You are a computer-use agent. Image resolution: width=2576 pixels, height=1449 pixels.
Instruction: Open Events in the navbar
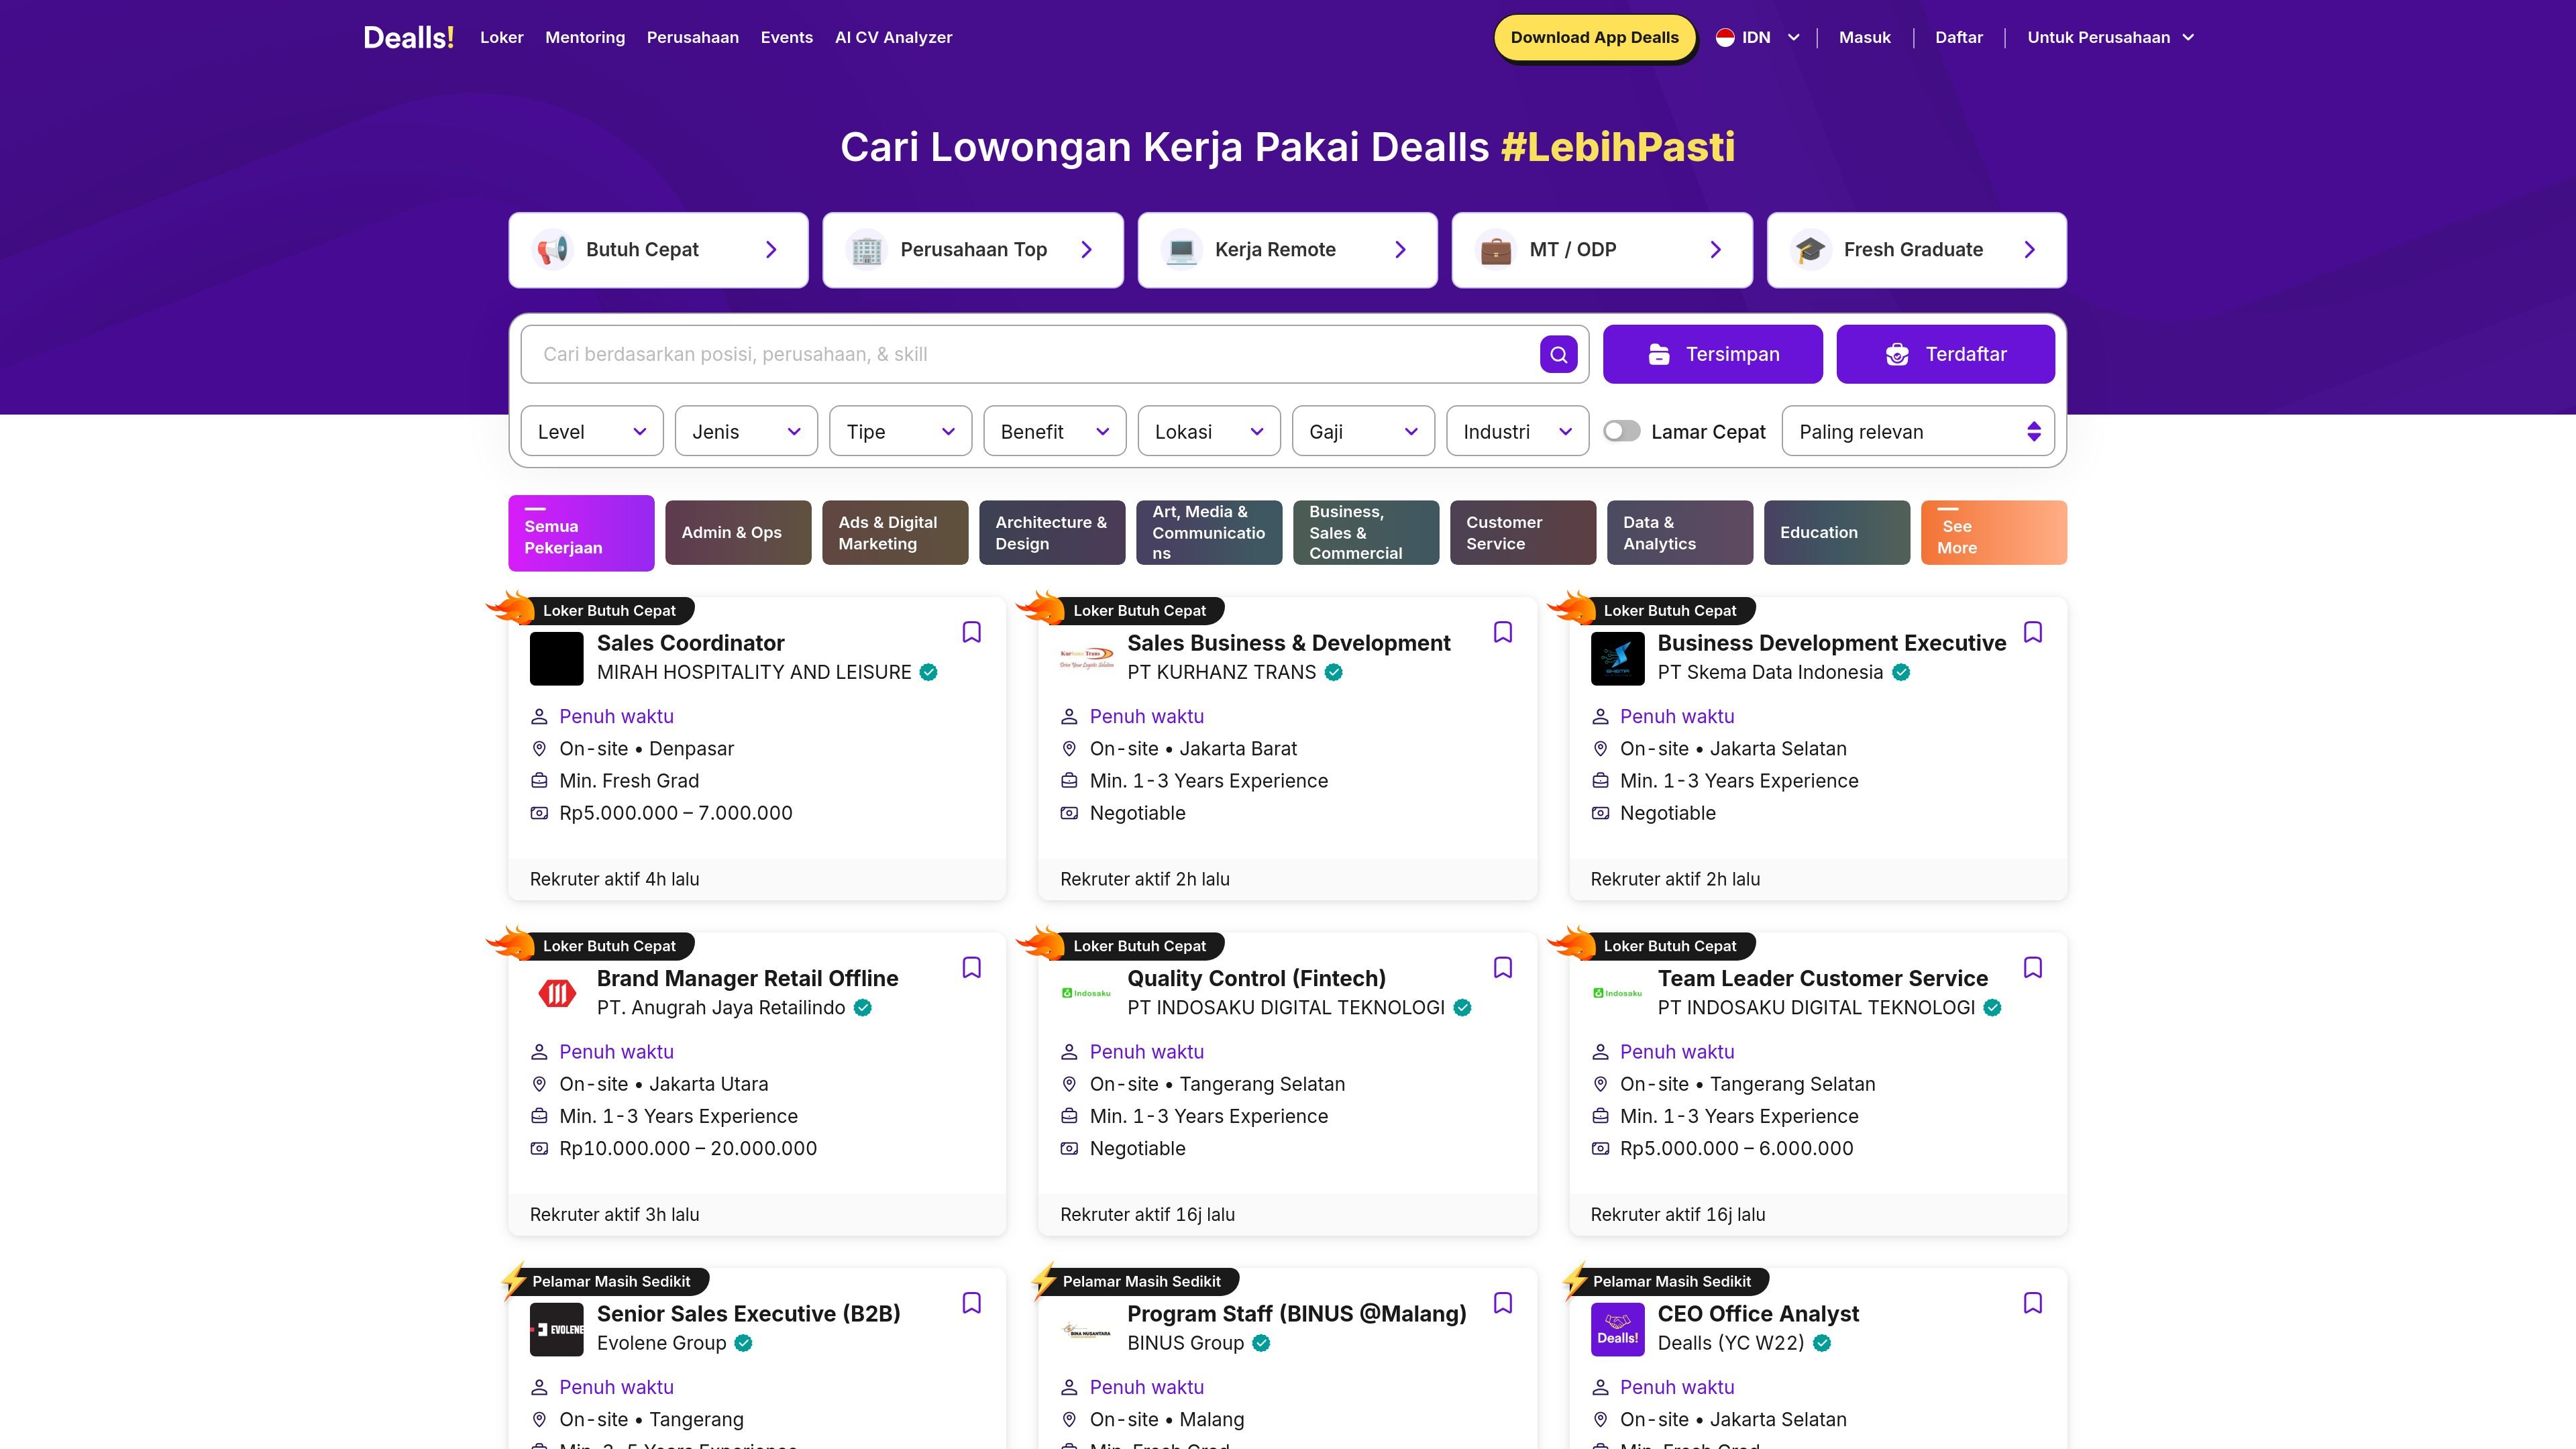tap(787, 37)
